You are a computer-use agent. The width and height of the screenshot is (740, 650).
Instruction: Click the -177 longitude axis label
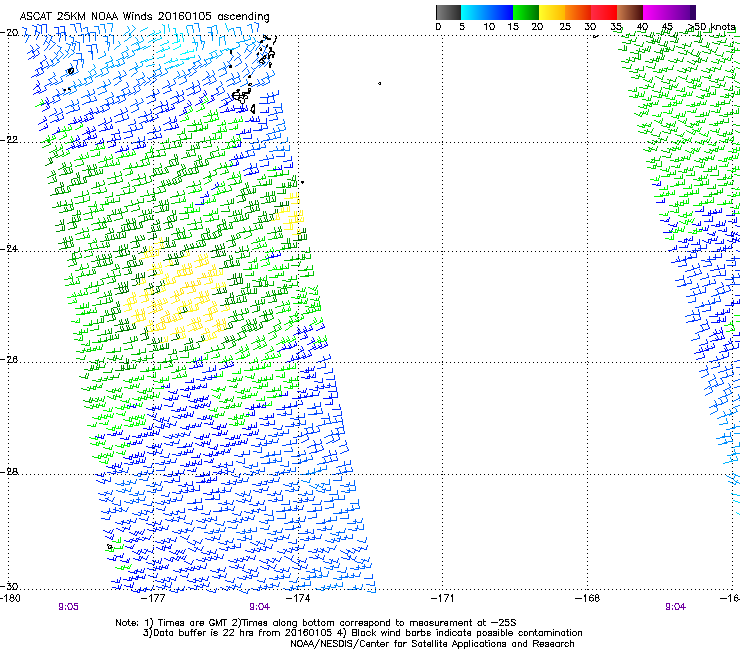click(153, 599)
